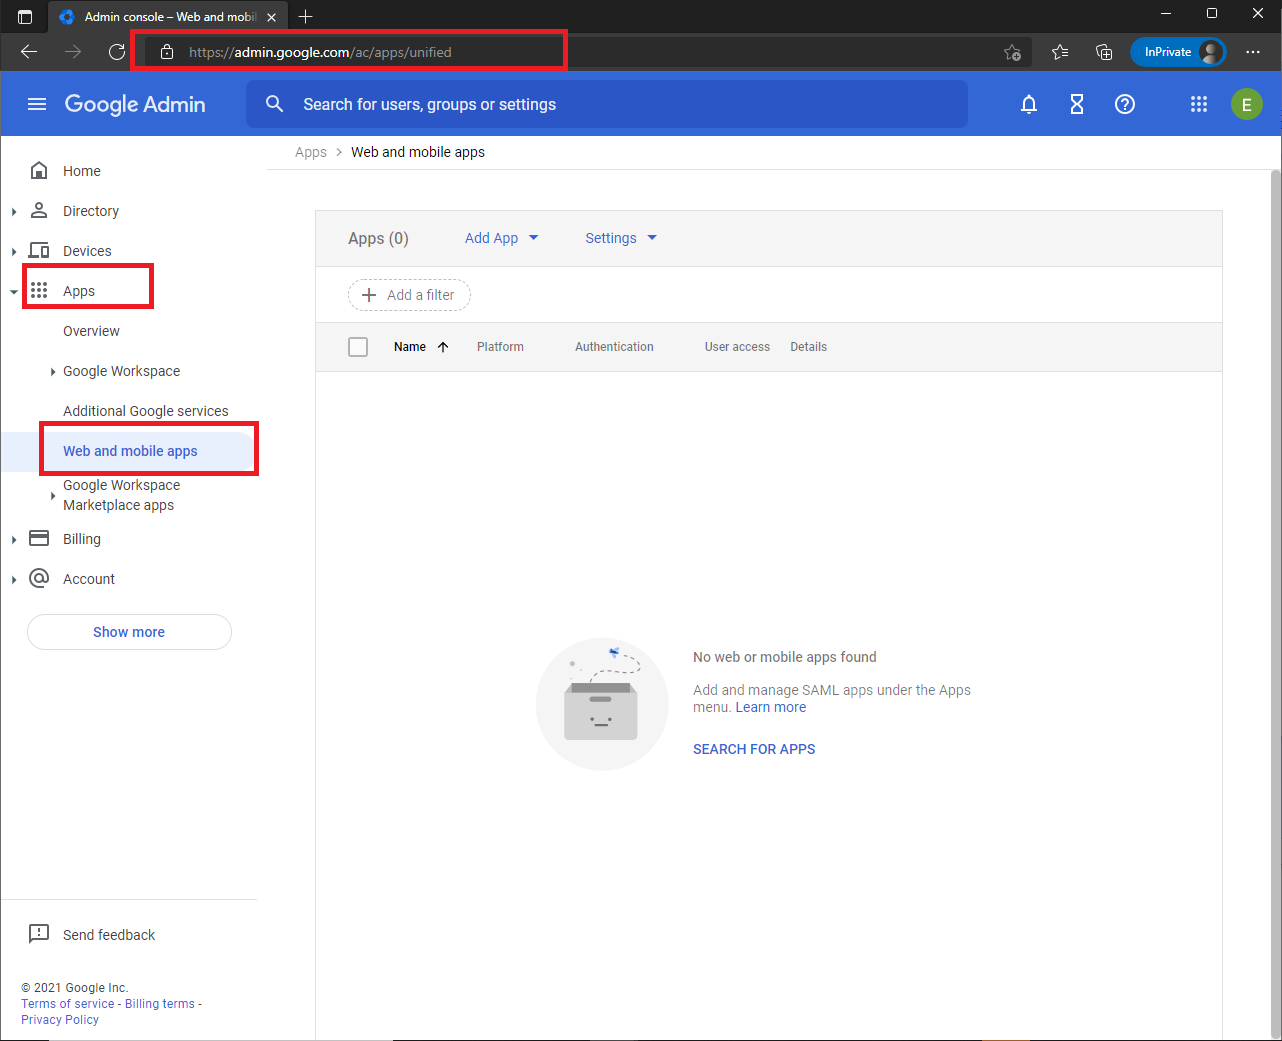The width and height of the screenshot is (1282, 1041).
Task: Click the Account at-sign icon
Action: [39, 578]
